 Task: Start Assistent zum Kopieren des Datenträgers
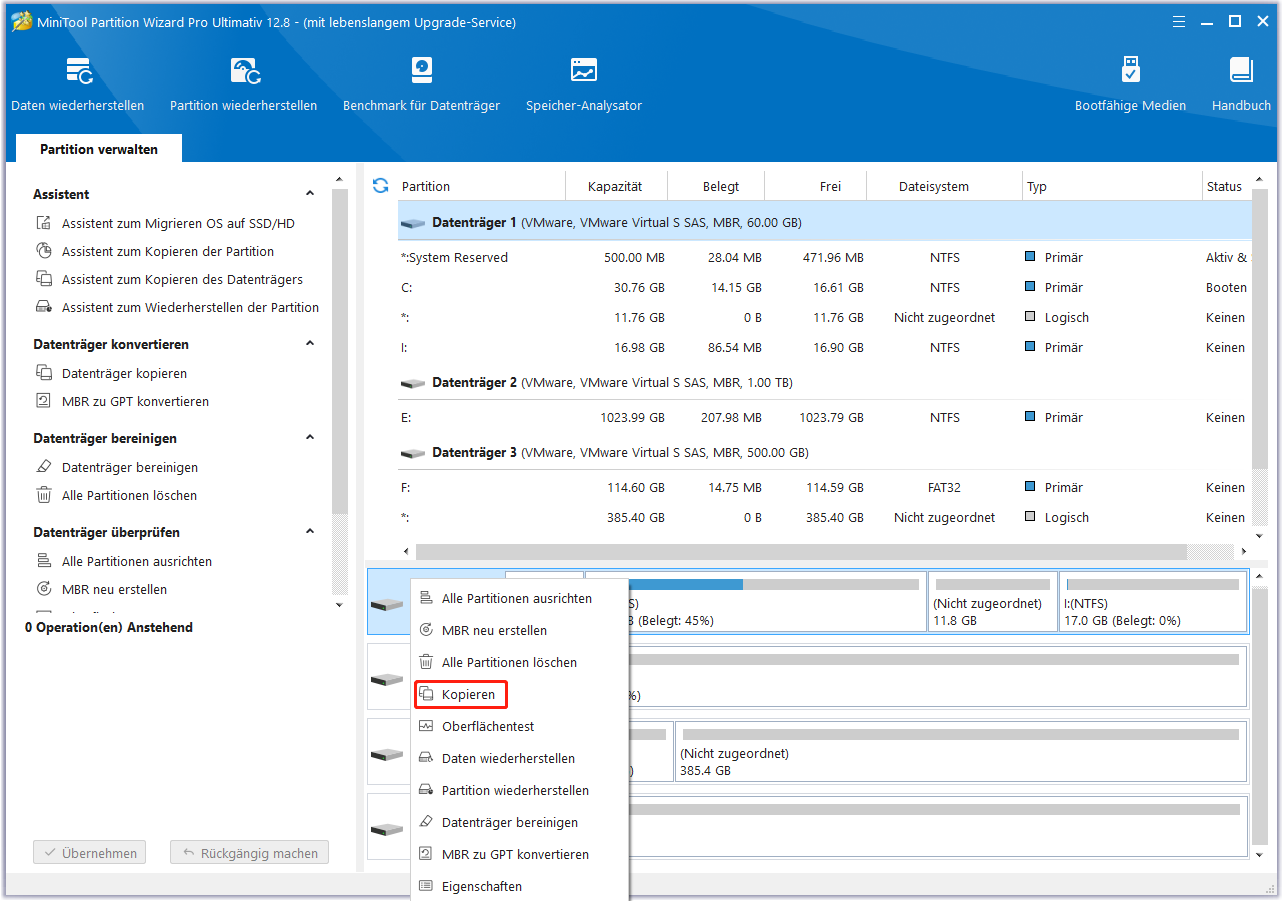click(x=169, y=280)
